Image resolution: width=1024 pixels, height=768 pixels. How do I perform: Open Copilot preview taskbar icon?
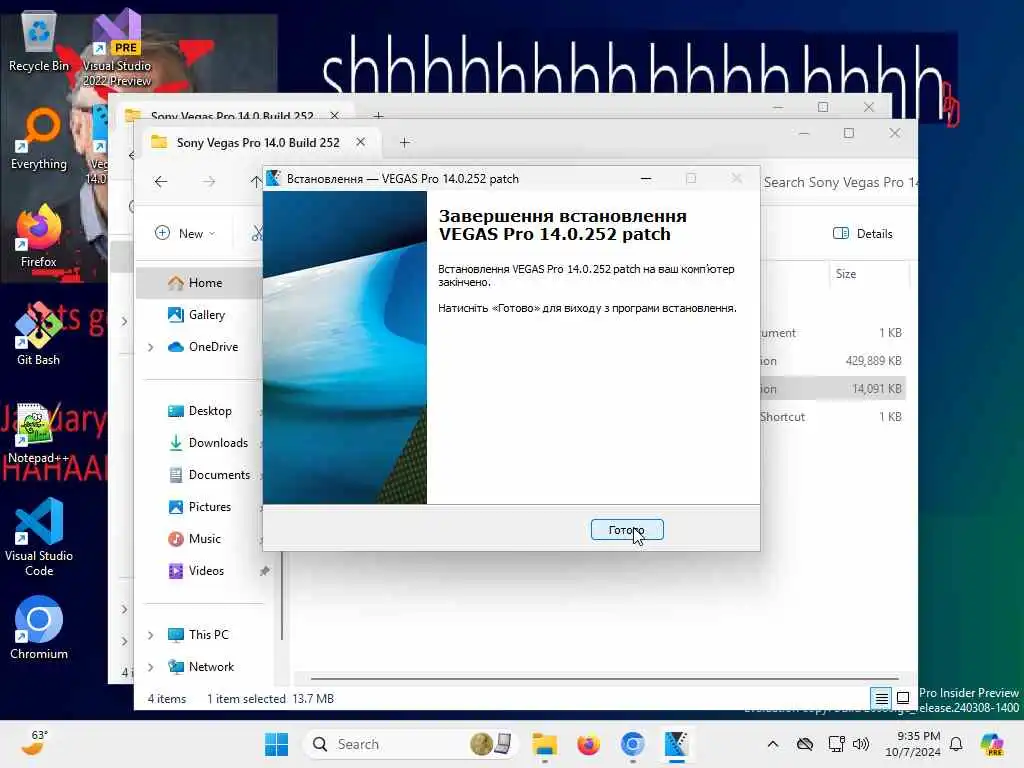(992, 744)
